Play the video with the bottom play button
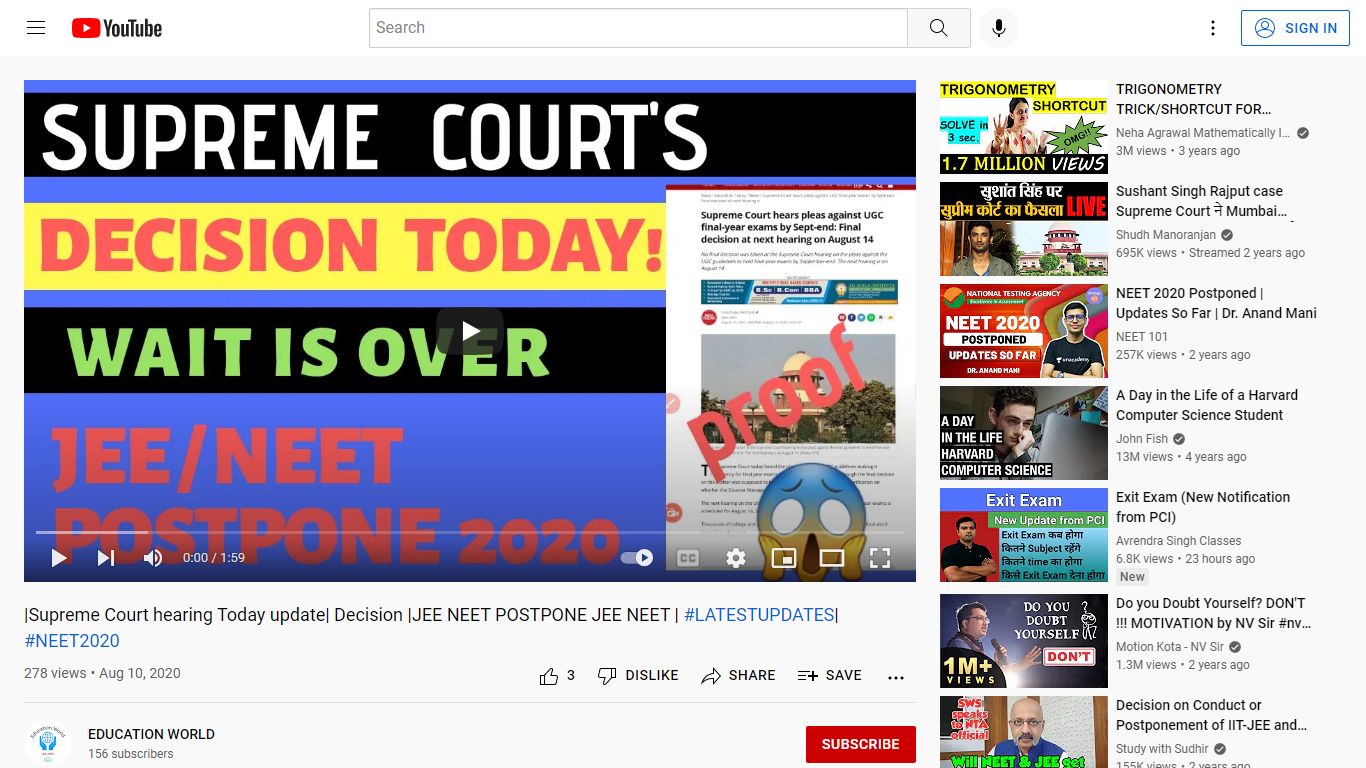The height and width of the screenshot is (768, 1366). [x=59, y=558]
